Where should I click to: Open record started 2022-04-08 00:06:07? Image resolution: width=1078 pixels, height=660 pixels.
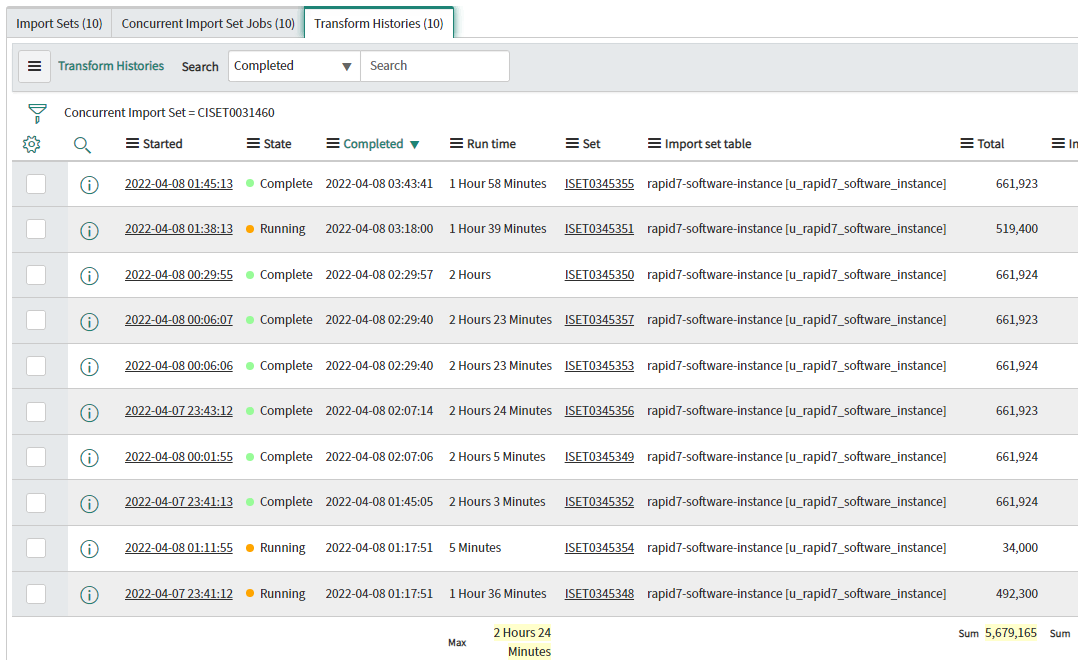pyautogui.click(x=179, y=320)
